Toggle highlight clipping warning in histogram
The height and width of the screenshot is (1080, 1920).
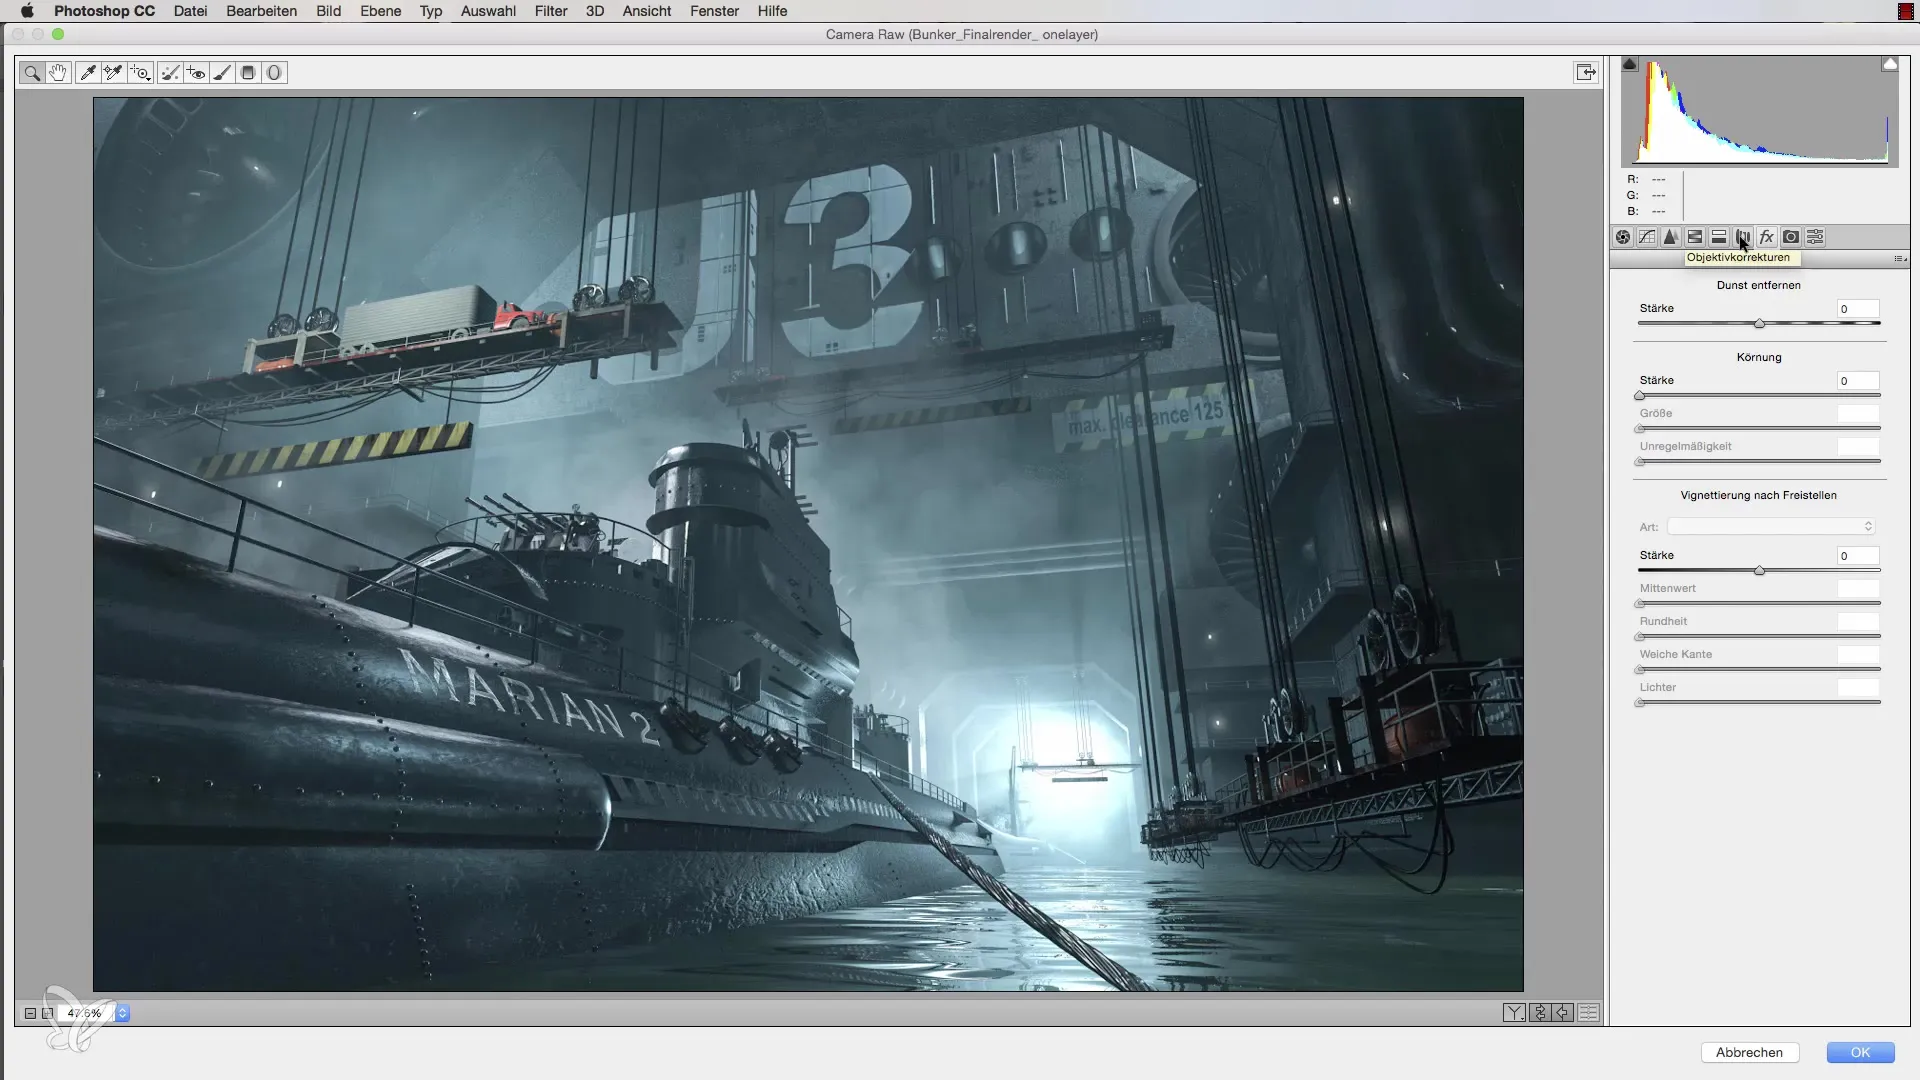tap(1890, 64)
